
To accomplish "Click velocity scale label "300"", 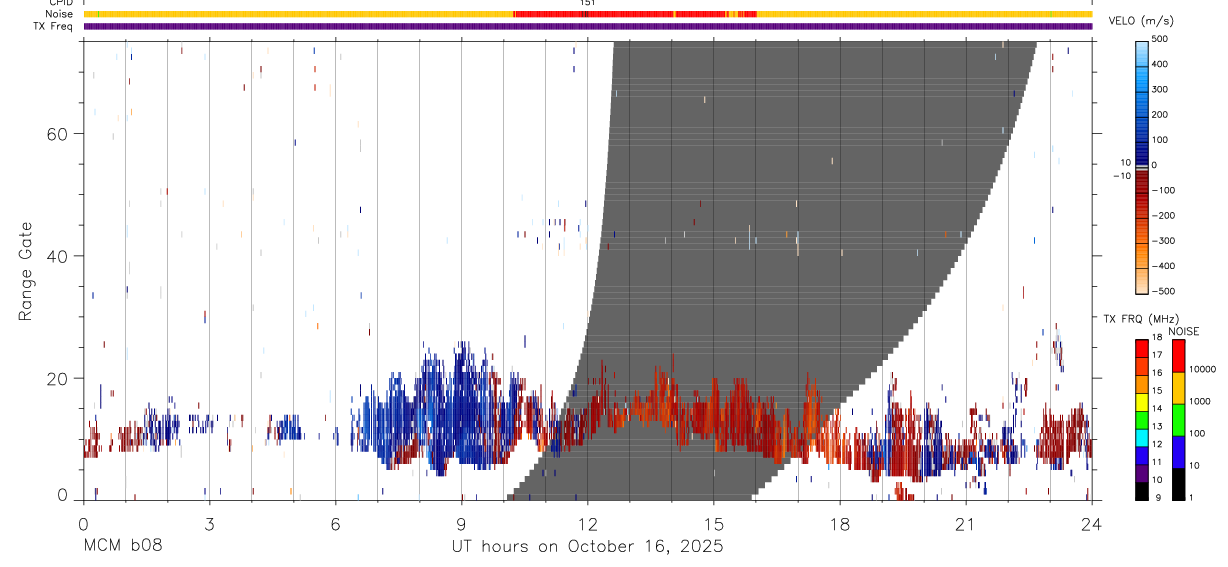I will coord(1161,89).
